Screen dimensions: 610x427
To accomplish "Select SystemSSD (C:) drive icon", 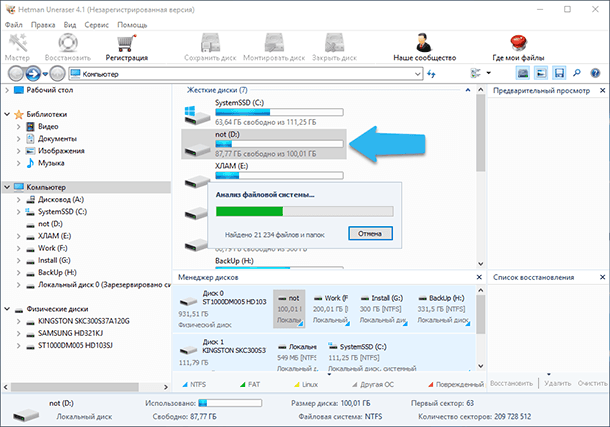I will (197, 115).
